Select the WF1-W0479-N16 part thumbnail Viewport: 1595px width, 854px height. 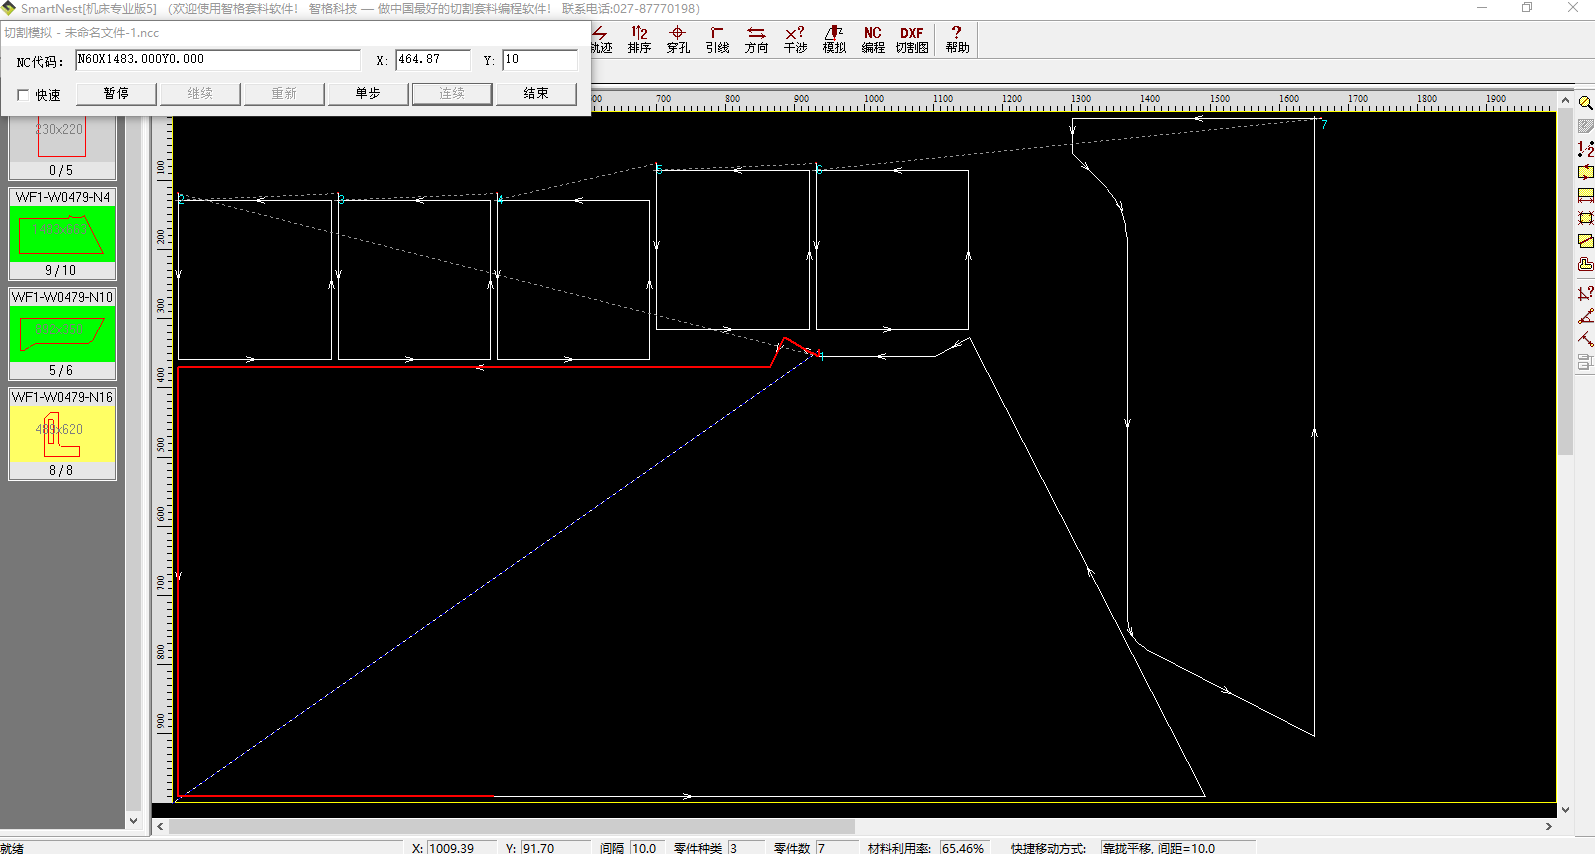62,434
